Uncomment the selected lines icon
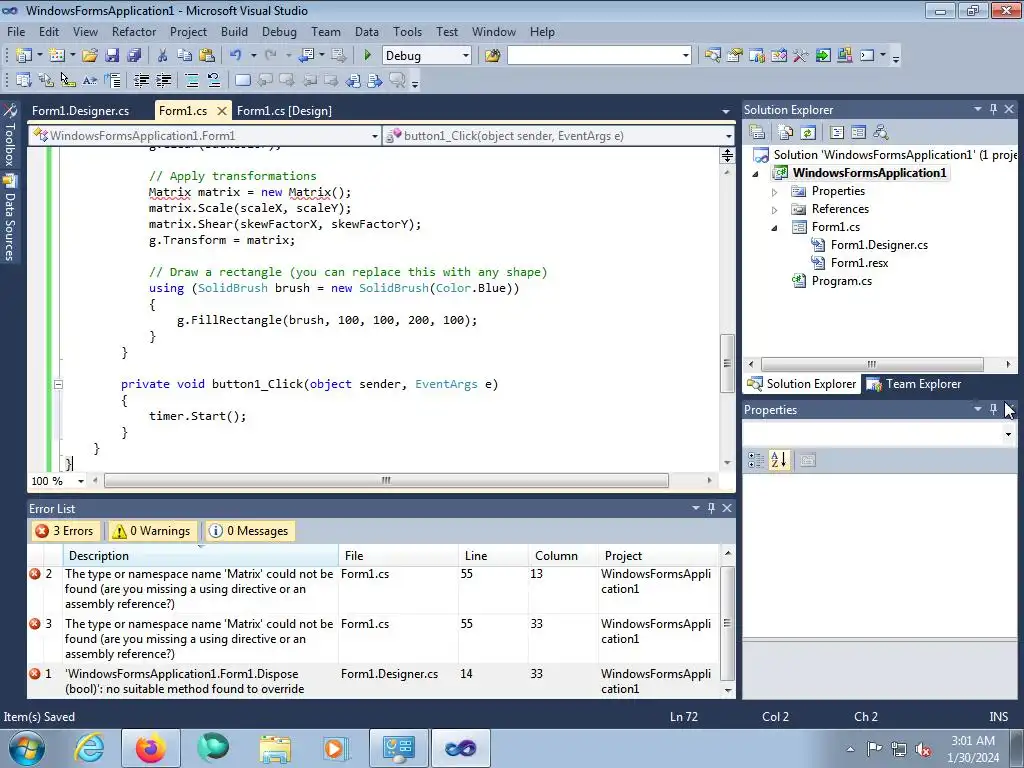The image size is (1024, 768). pyautogui.click(x=214, y=80)
